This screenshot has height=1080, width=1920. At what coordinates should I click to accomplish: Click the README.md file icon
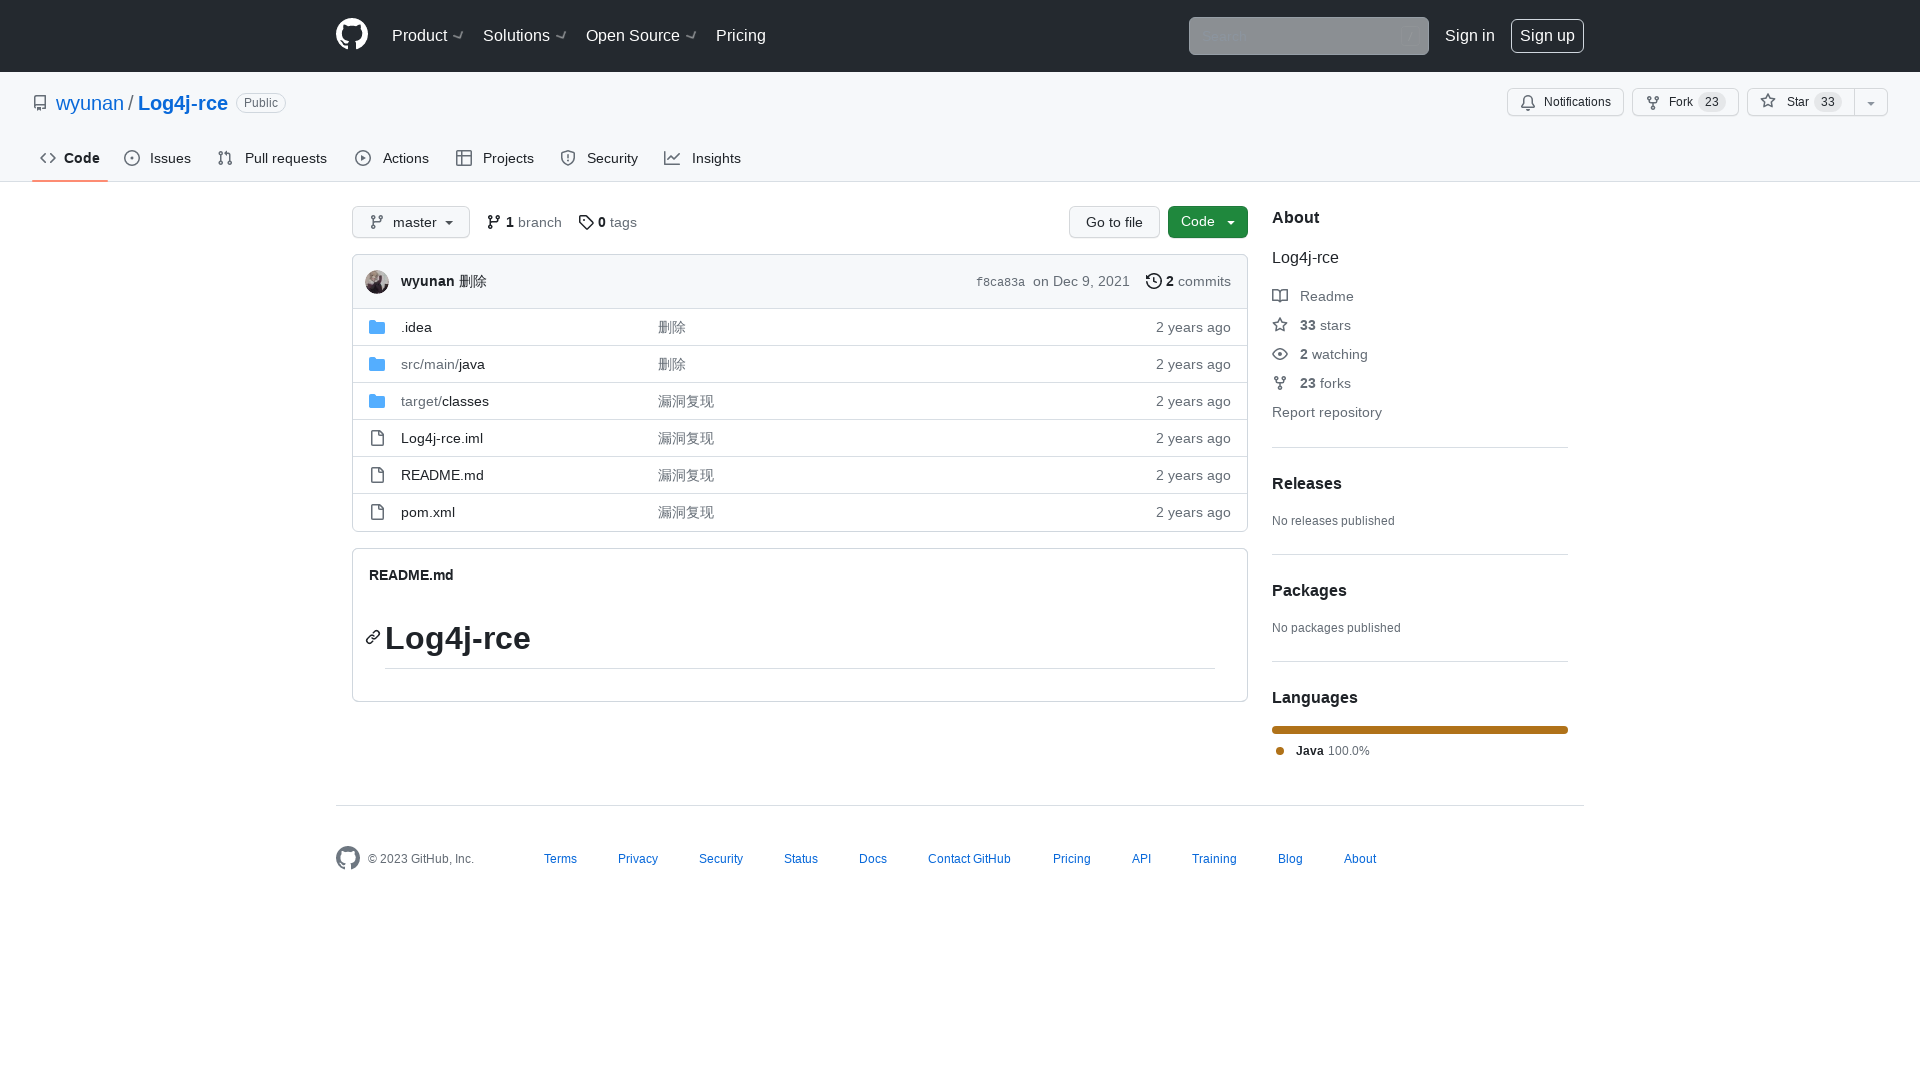click(377, 475)
